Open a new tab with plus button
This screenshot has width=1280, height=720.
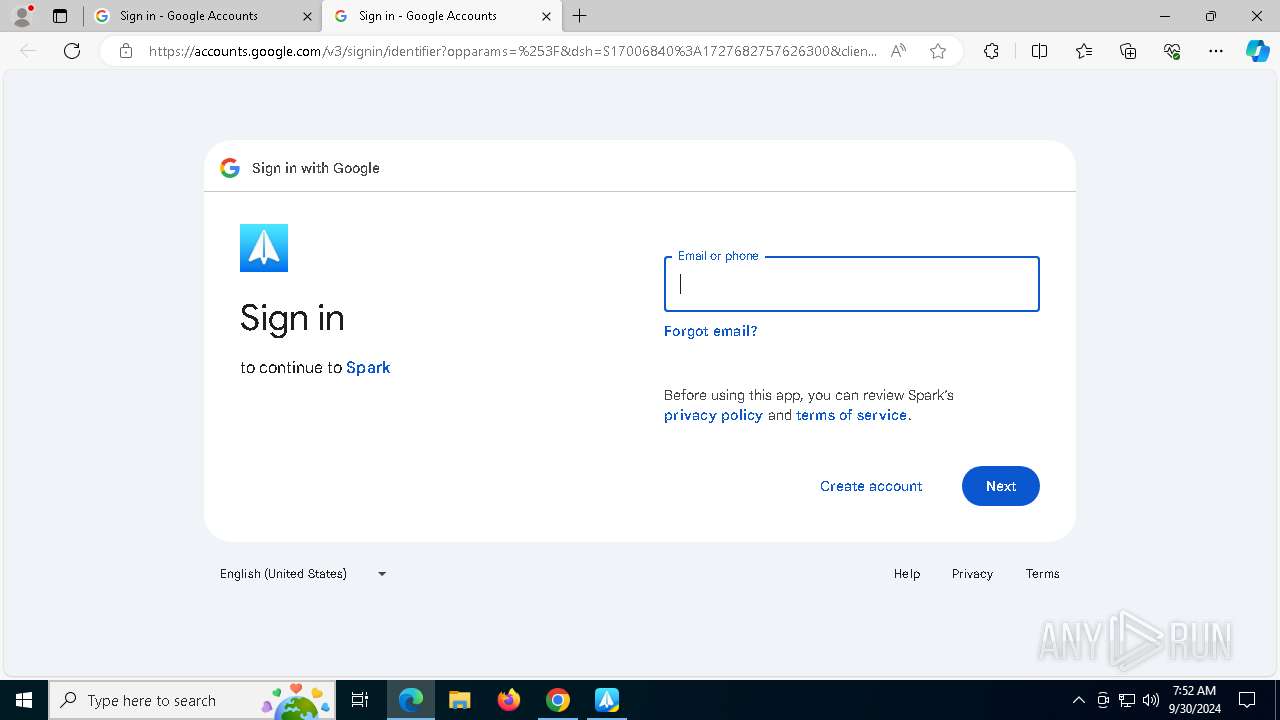coord(580,16)
